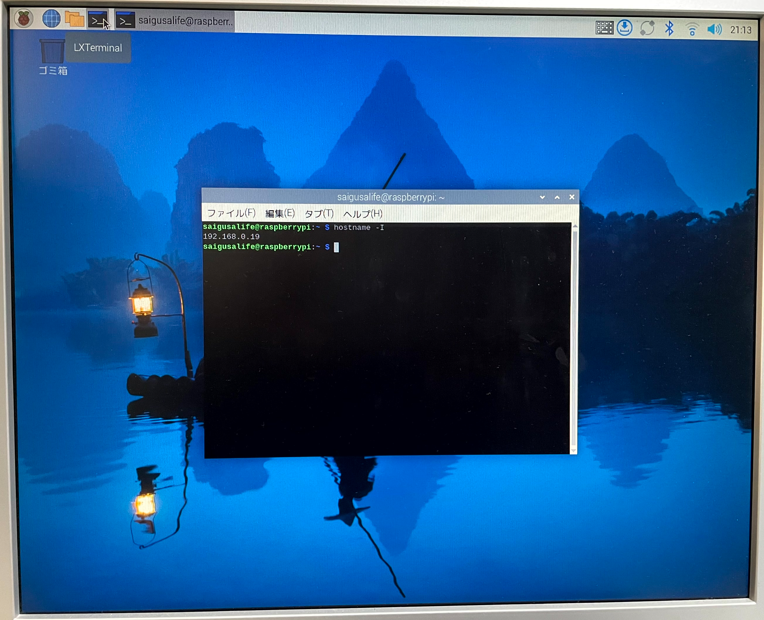Open the Wi-Fi network icon
This screenshot has height=620, width=764.
pyautogui.click(x=692, y=29)
